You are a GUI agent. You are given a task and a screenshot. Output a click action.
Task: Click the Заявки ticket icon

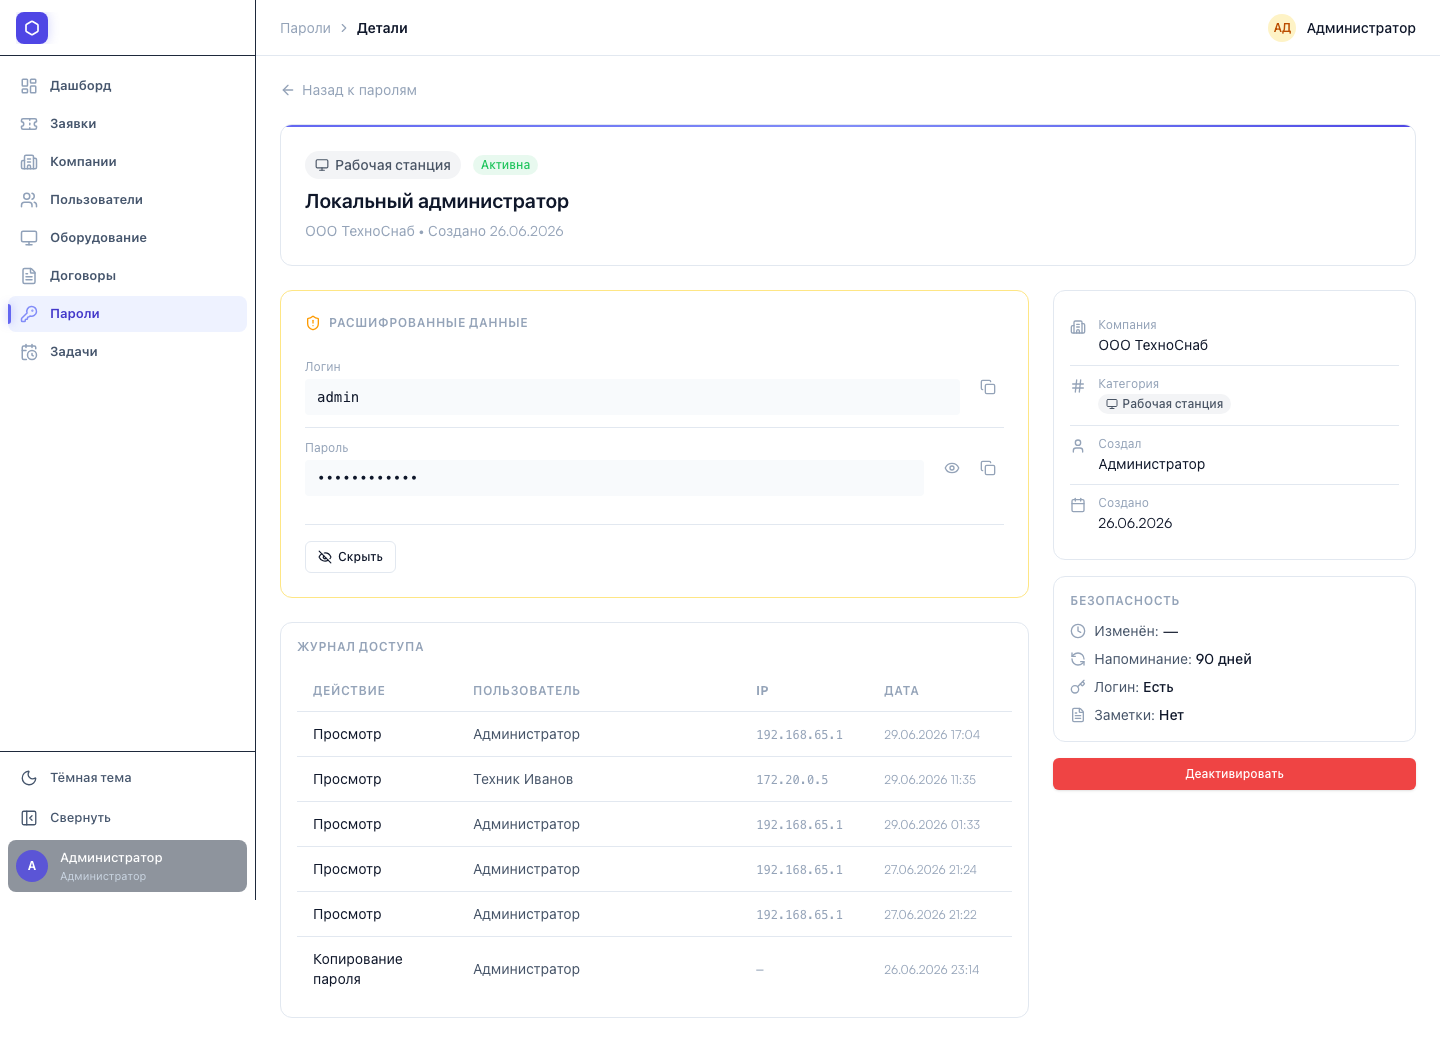point(29,124)
